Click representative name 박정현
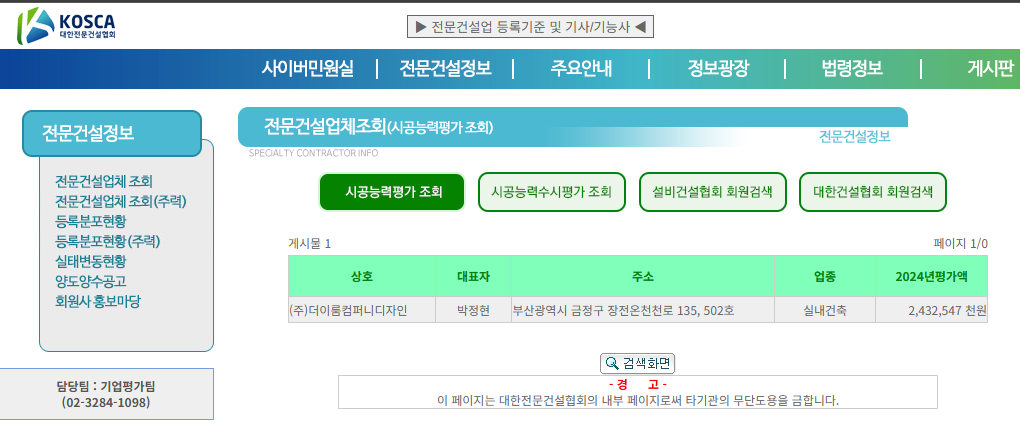 coord(474,310)
